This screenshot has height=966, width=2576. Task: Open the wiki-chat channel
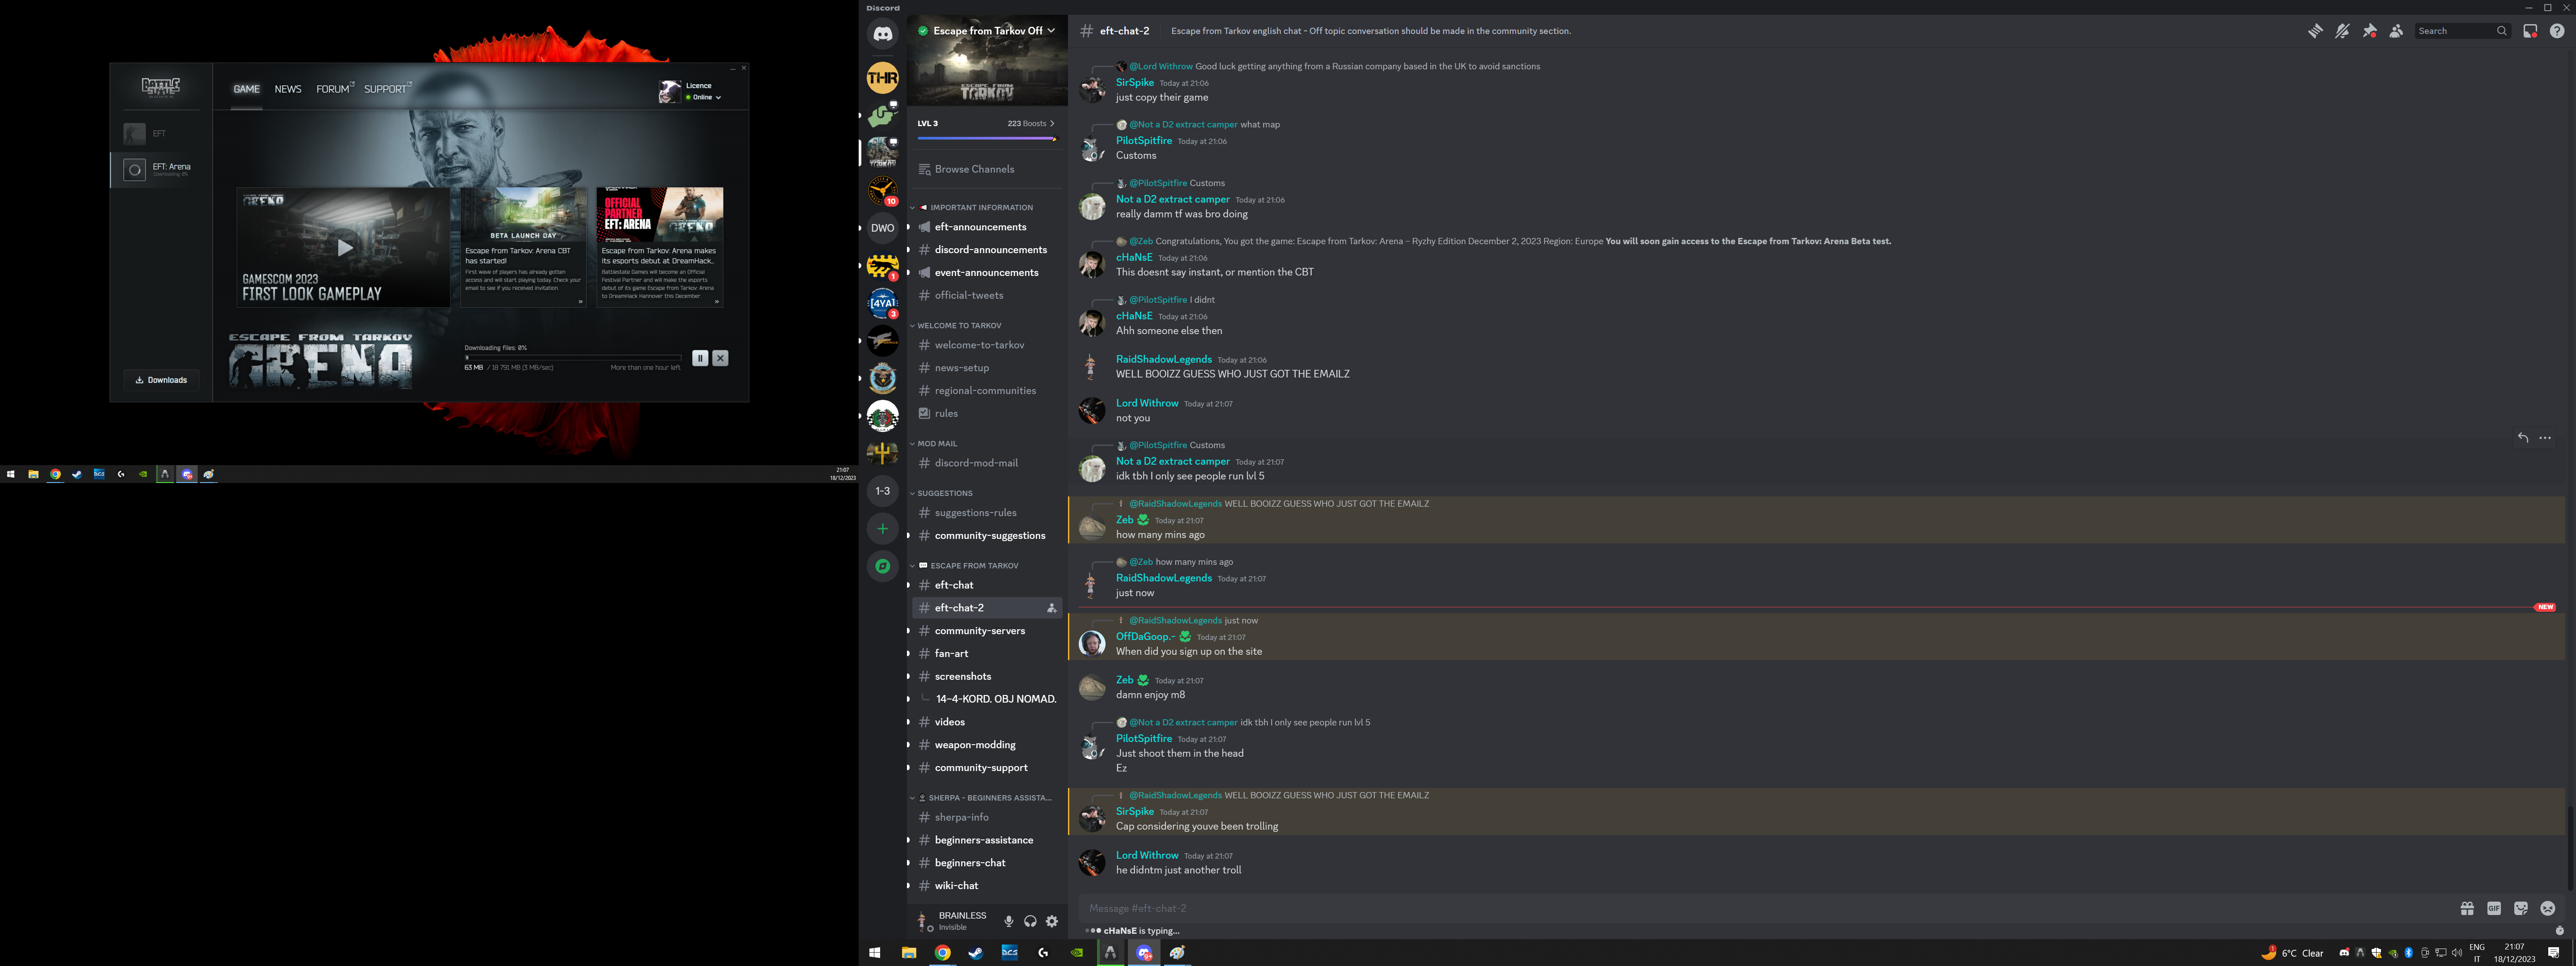(x=986, y=886)
